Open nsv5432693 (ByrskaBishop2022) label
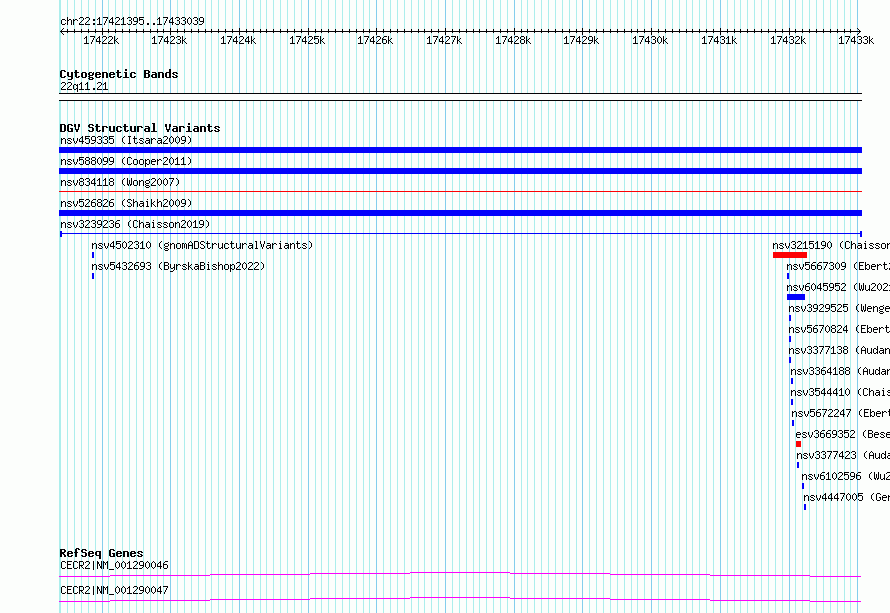The image size is (890, 613). (178, 266)
